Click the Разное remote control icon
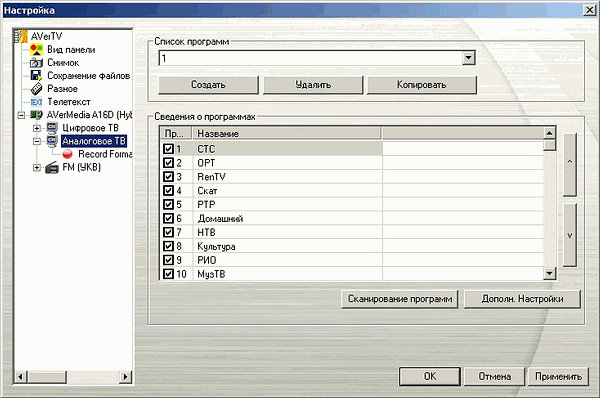The width and height of the screenshot is (600, 398). coord(36,89)
